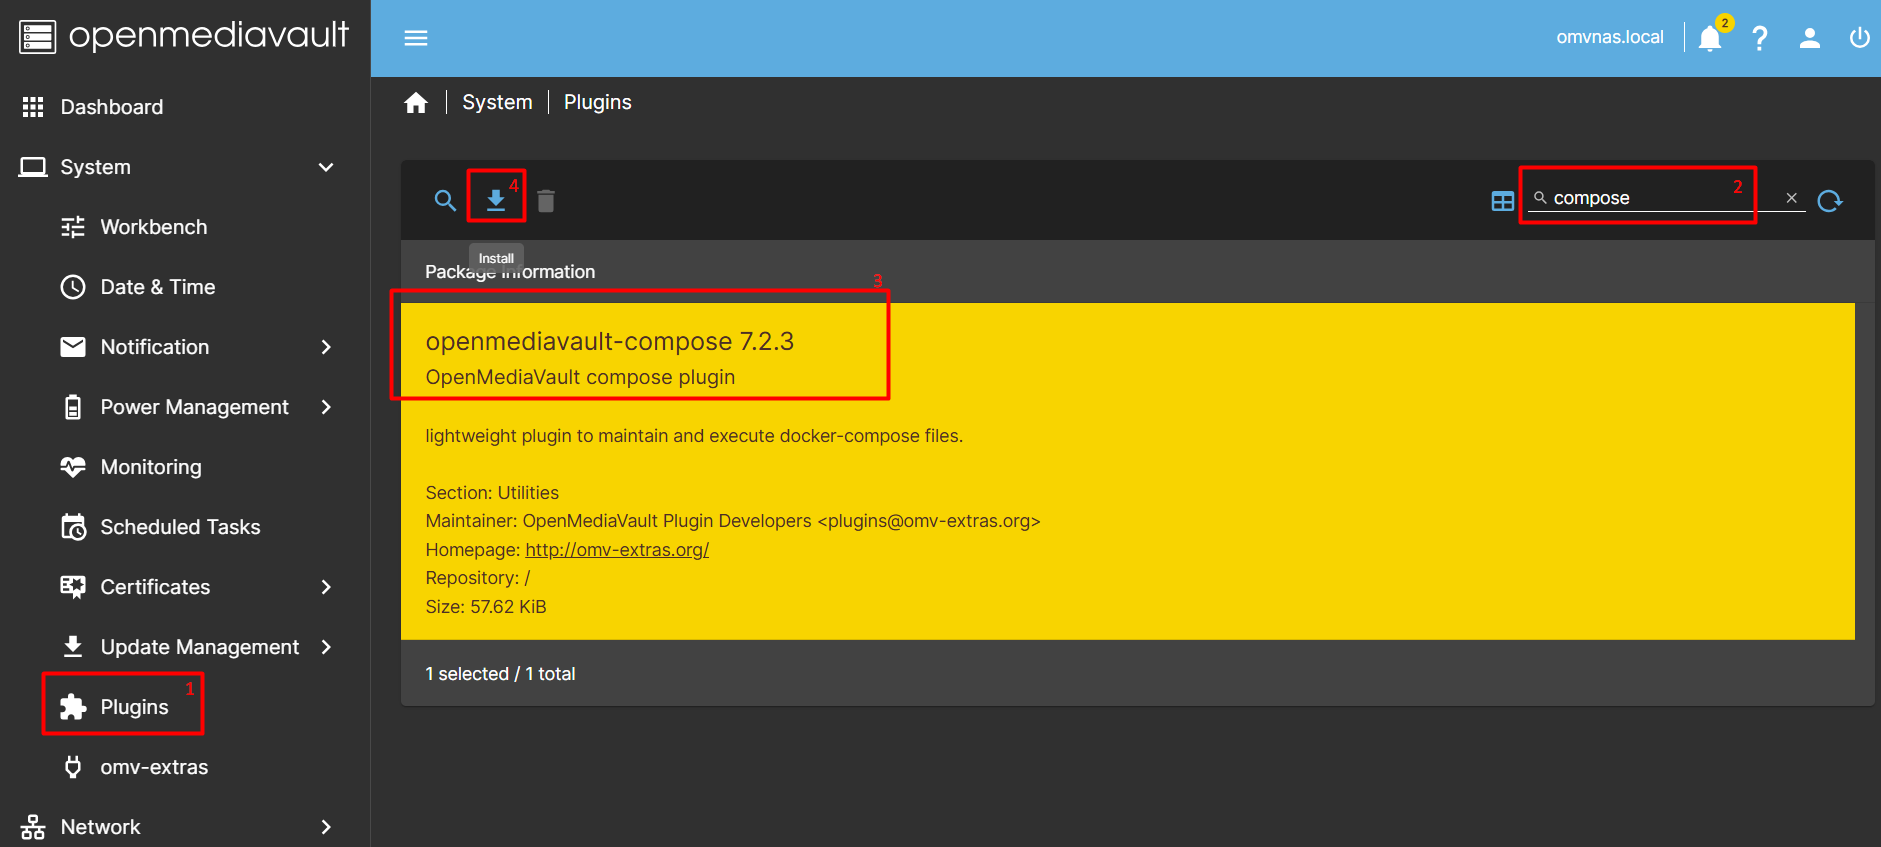Open the table columns layout icon
This screenshot has width=1881, height=847.
click(1502, 201)
